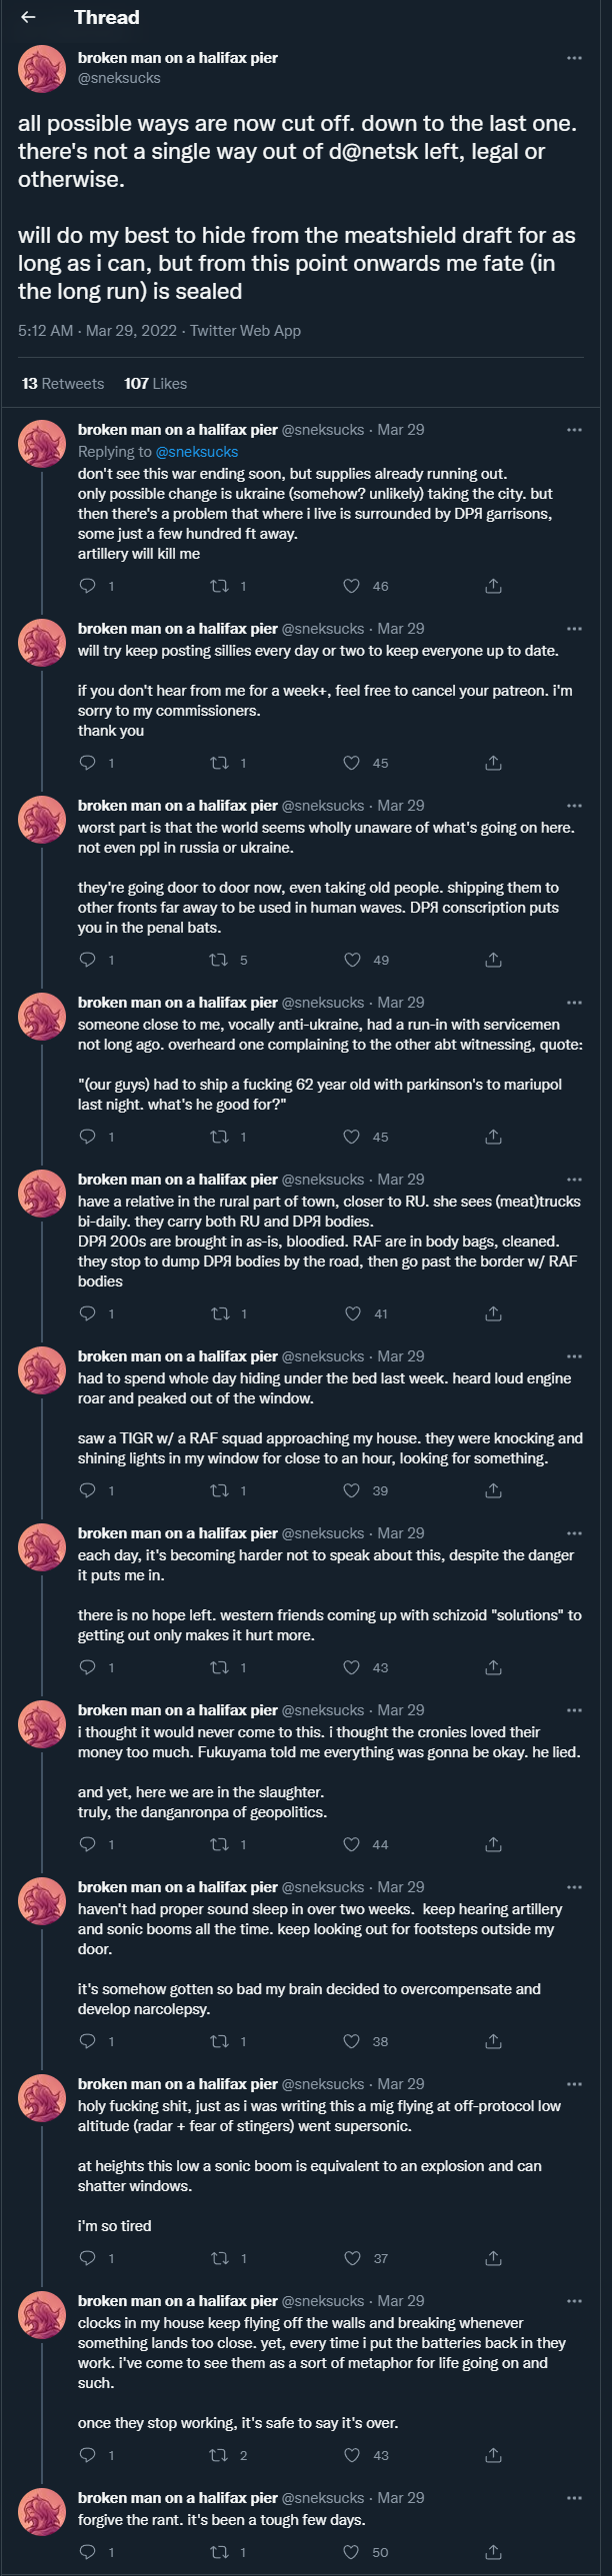
Task: Open more options on the Fukuyama tweet
Action: click(x=574, y=1711)
